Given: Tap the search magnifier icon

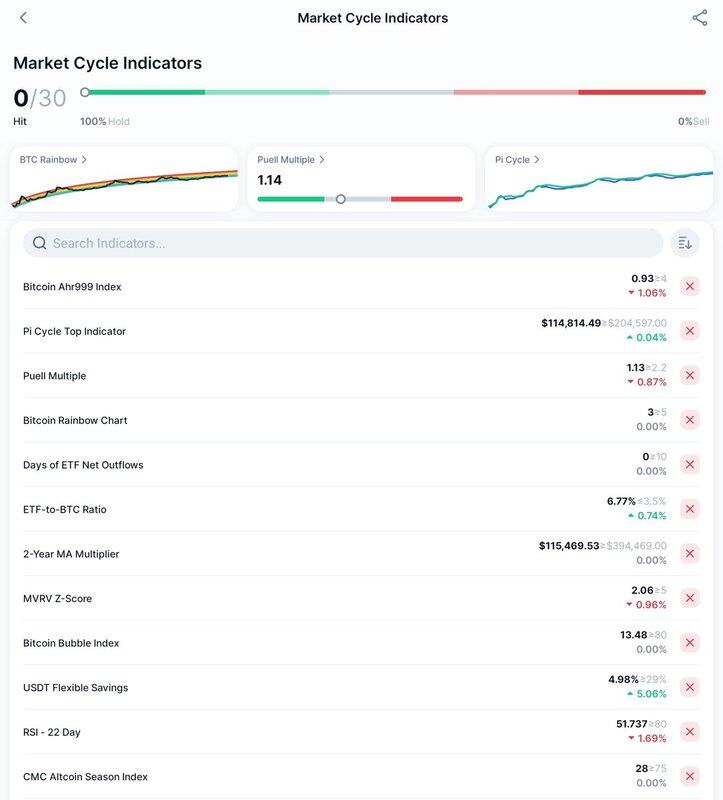Looking at the screenshot, I should [40, 243].
